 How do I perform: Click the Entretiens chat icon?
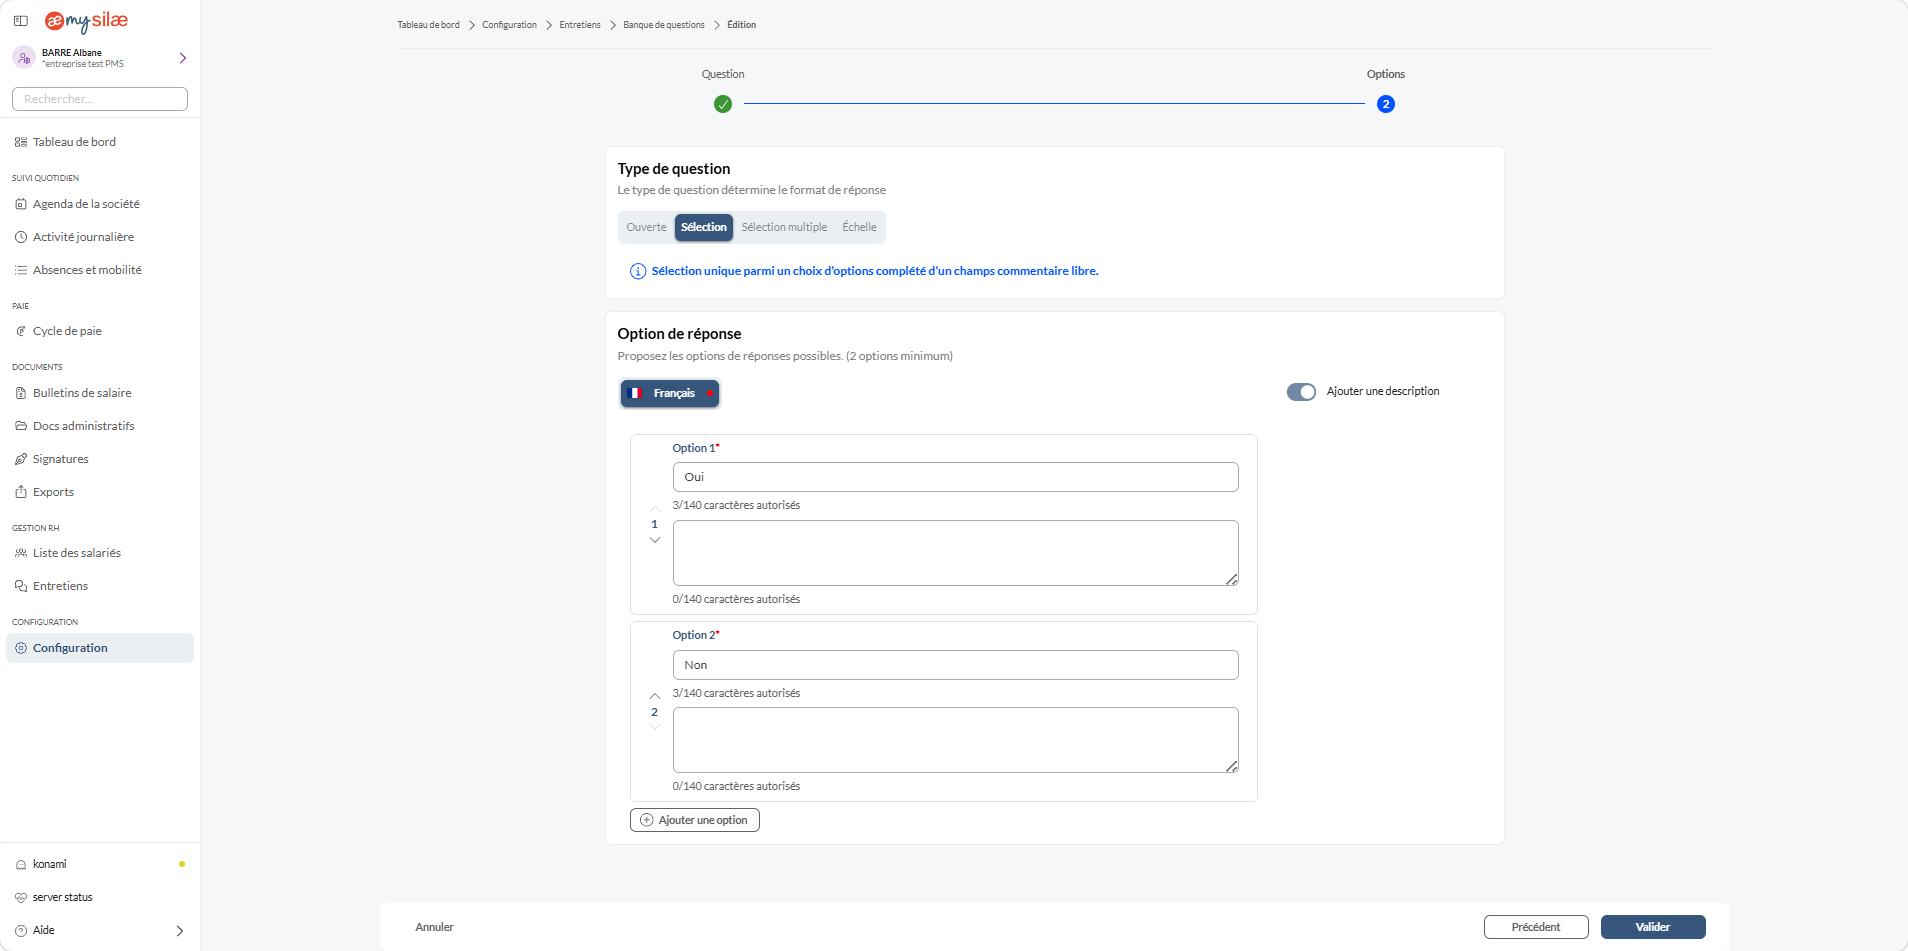(x=21, y=586)
